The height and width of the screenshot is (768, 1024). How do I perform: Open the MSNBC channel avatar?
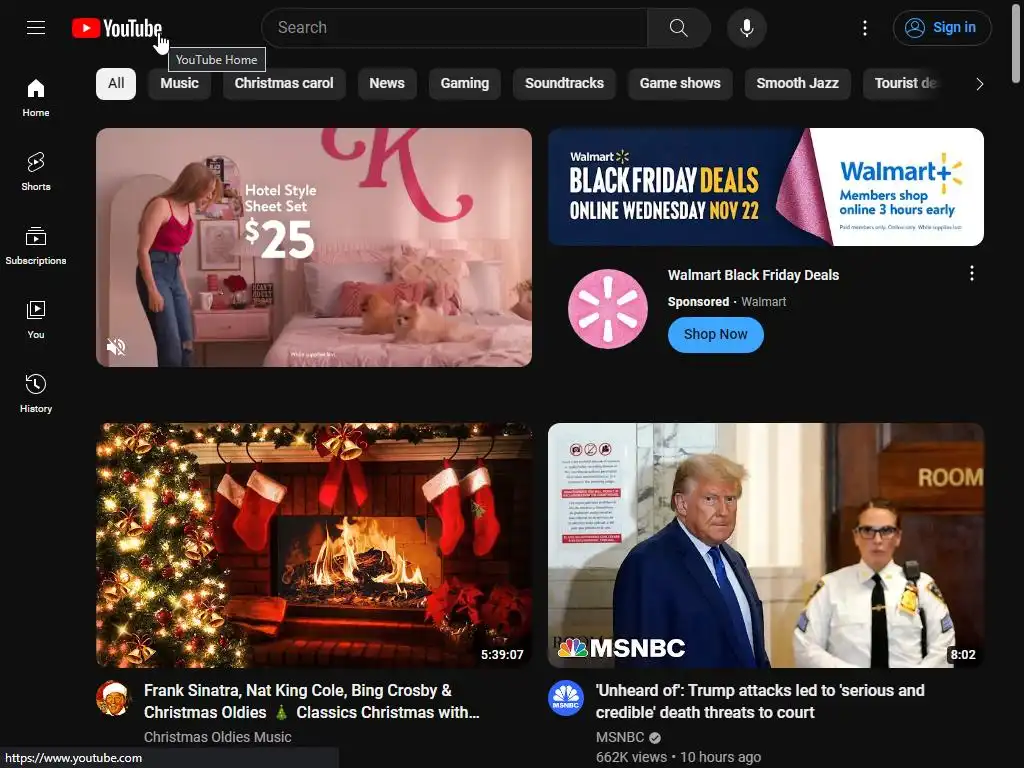566,698
